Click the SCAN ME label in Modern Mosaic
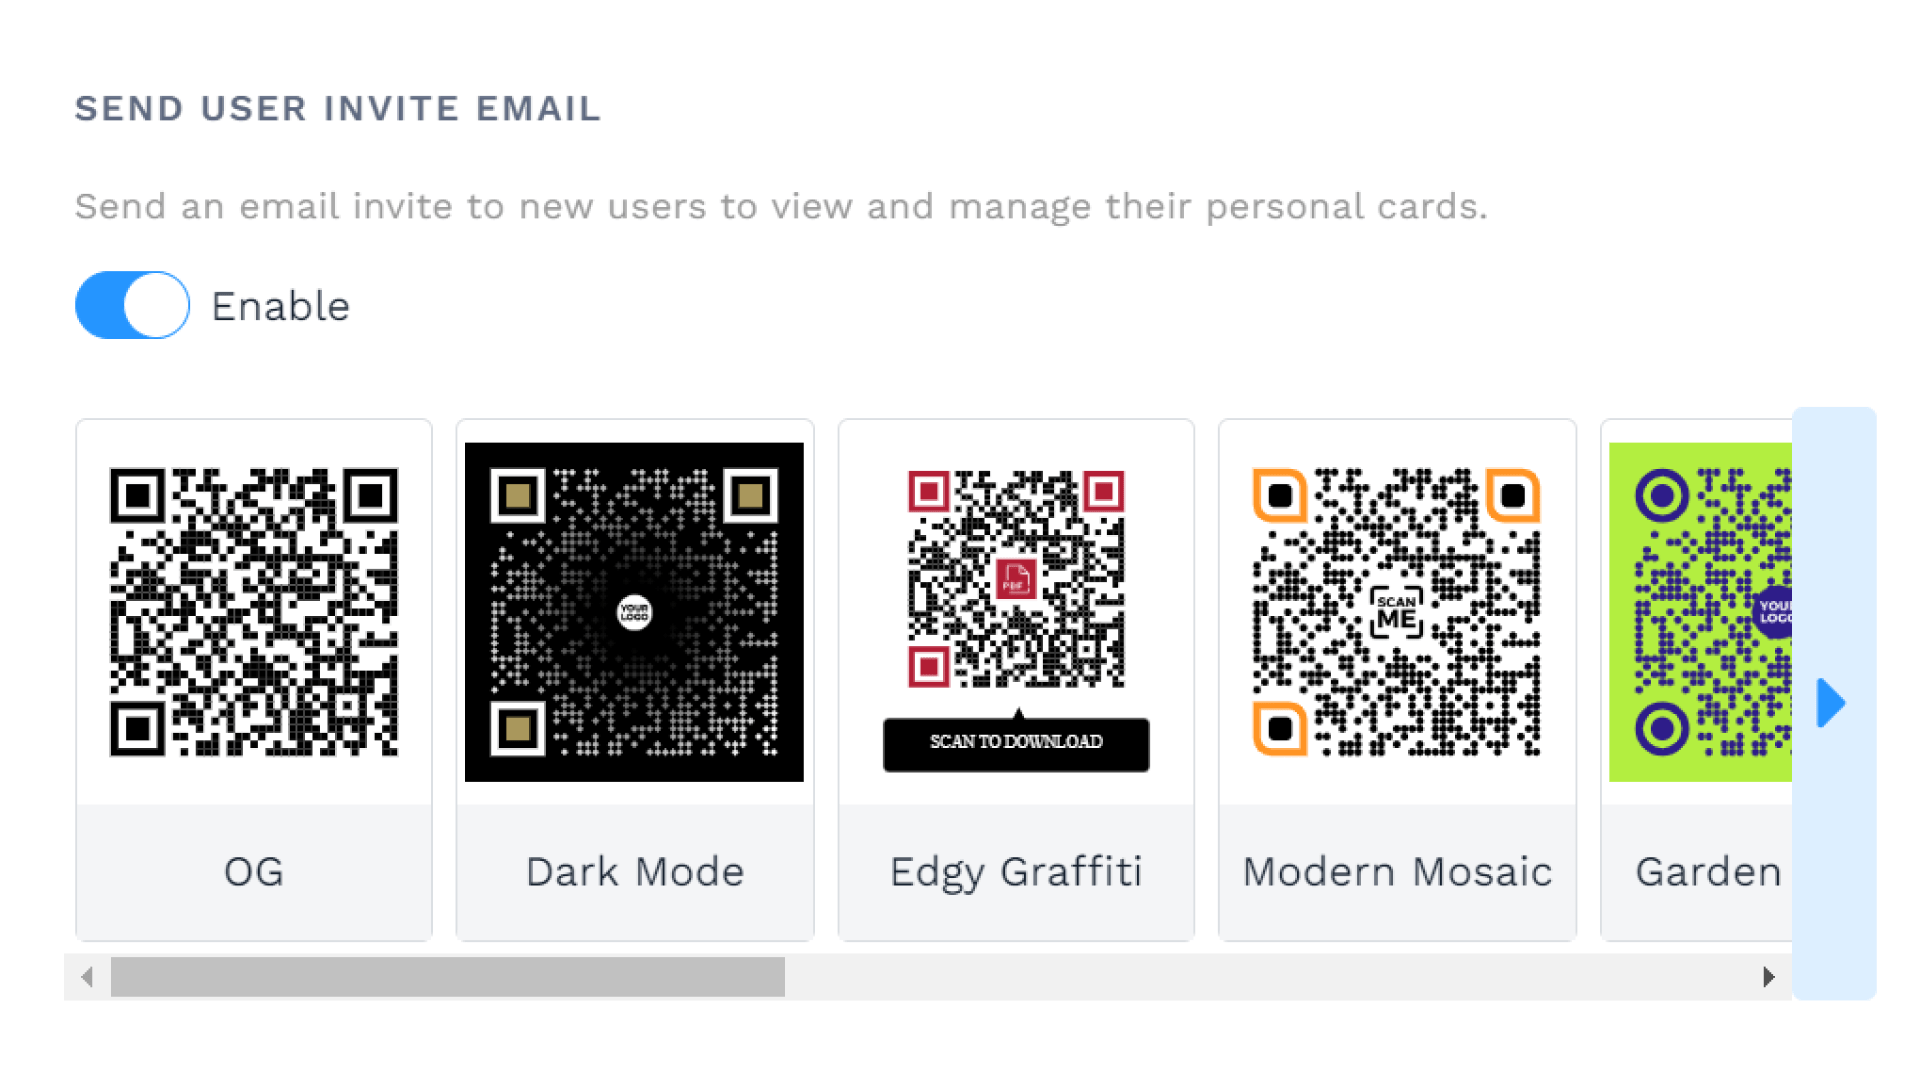Image resolution: width=1920 pixels, height=1080 pixels. click(1397, 610)
